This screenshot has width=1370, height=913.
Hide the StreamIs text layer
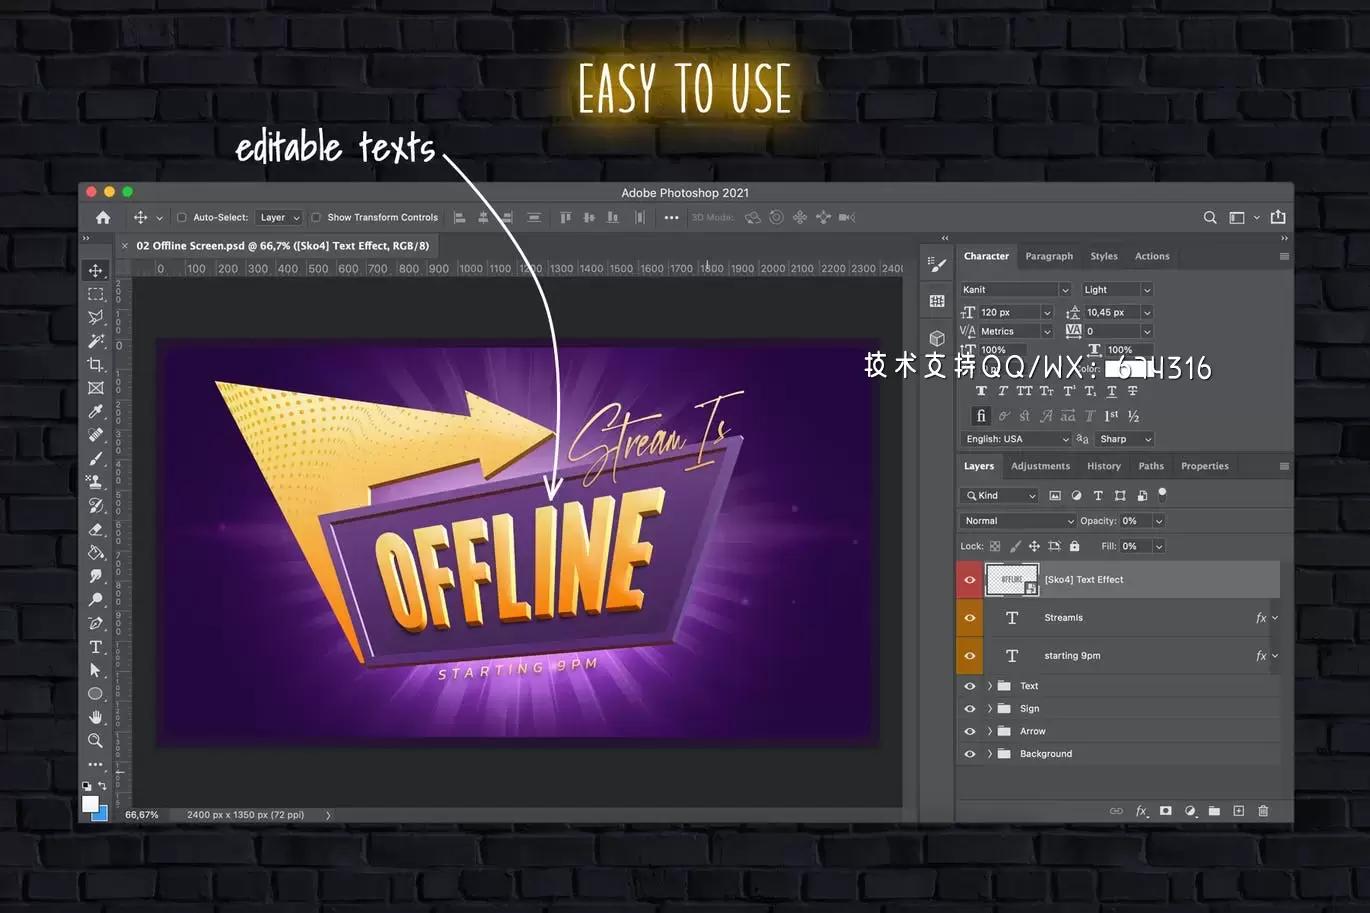coord(970,618)
